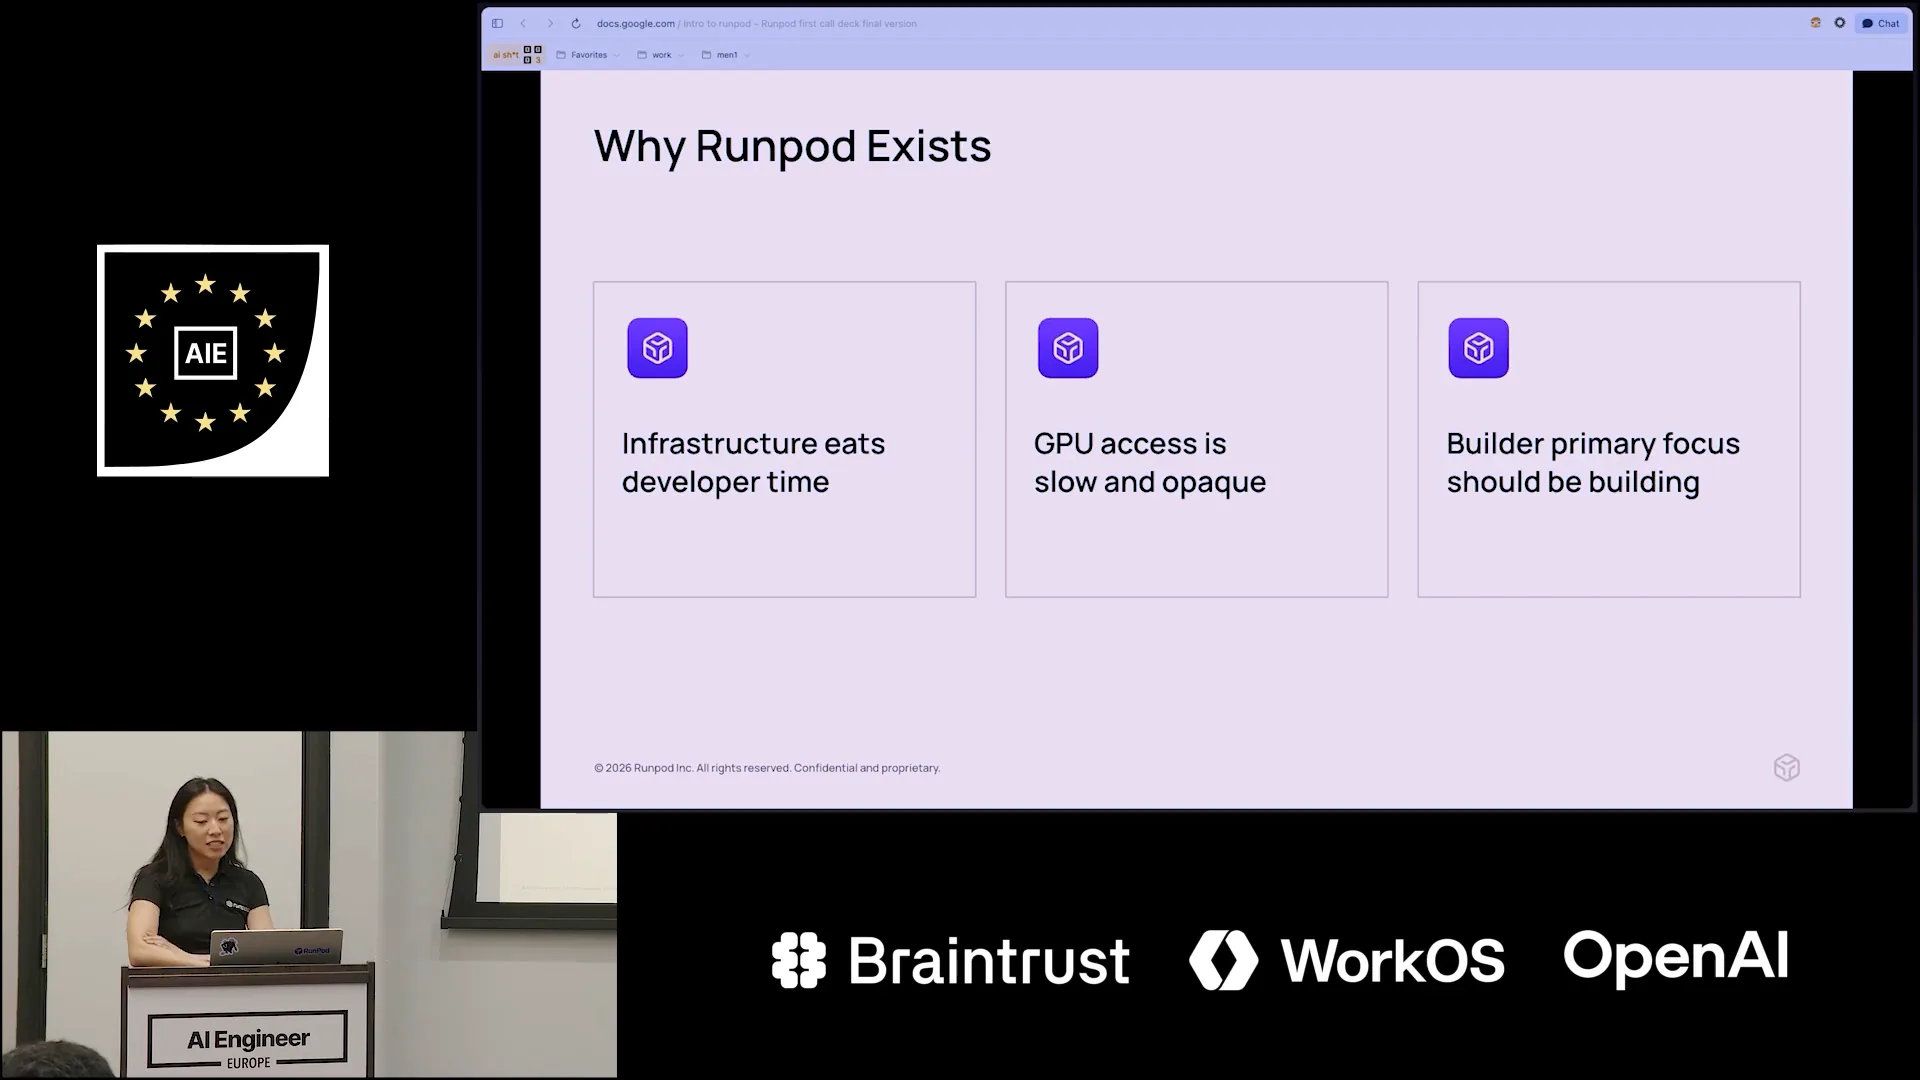Click the 'Infrastructure eats developer time' card text

753,463
